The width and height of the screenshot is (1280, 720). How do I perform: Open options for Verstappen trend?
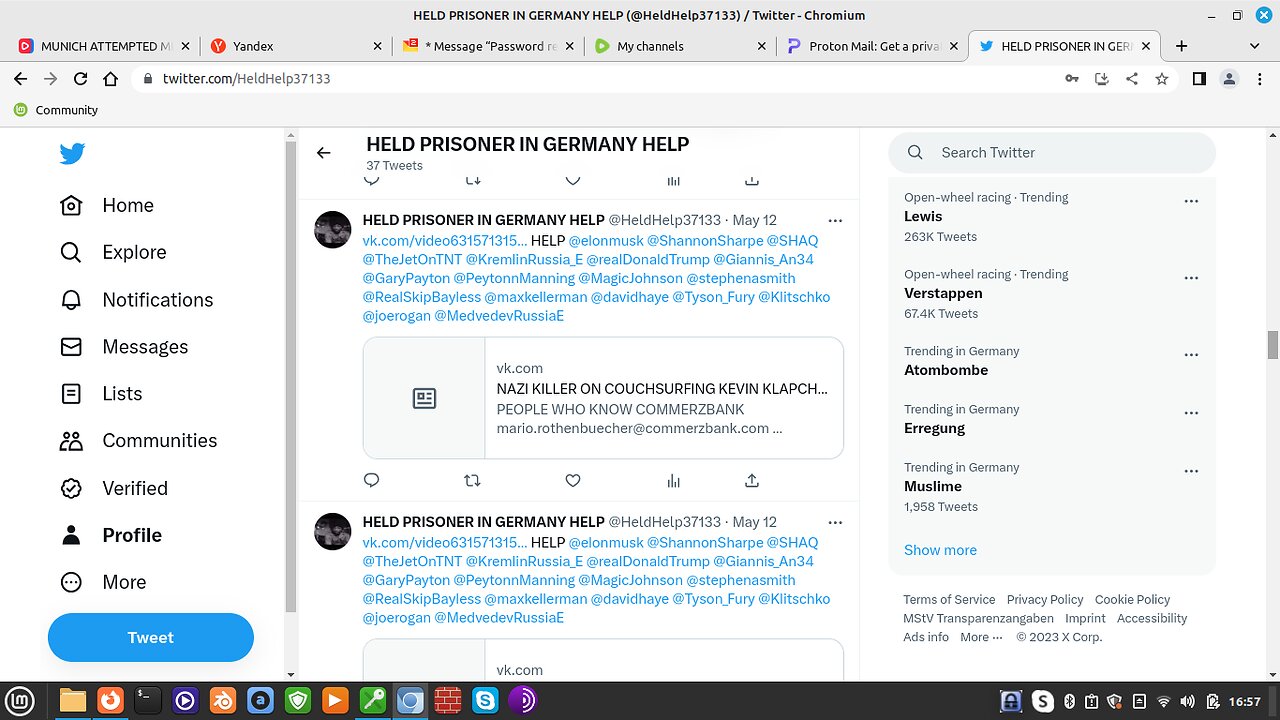tap(1191, 278)
